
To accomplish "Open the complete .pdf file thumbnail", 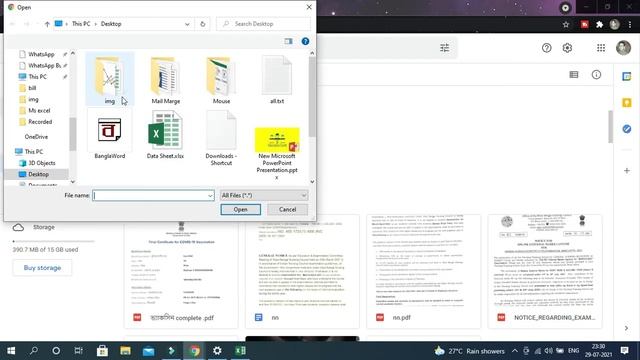I will [181, 271].
